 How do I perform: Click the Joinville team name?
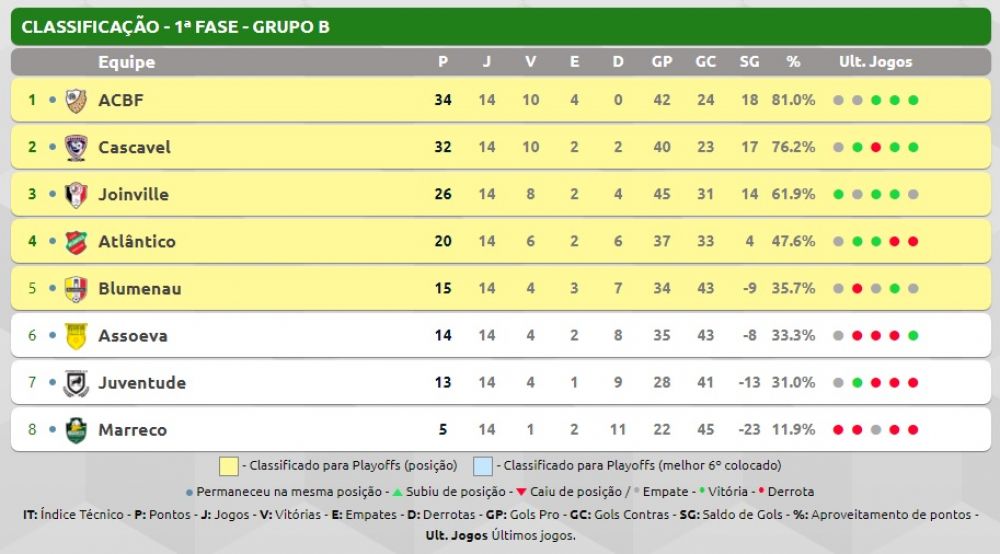(x=133, y=194)
